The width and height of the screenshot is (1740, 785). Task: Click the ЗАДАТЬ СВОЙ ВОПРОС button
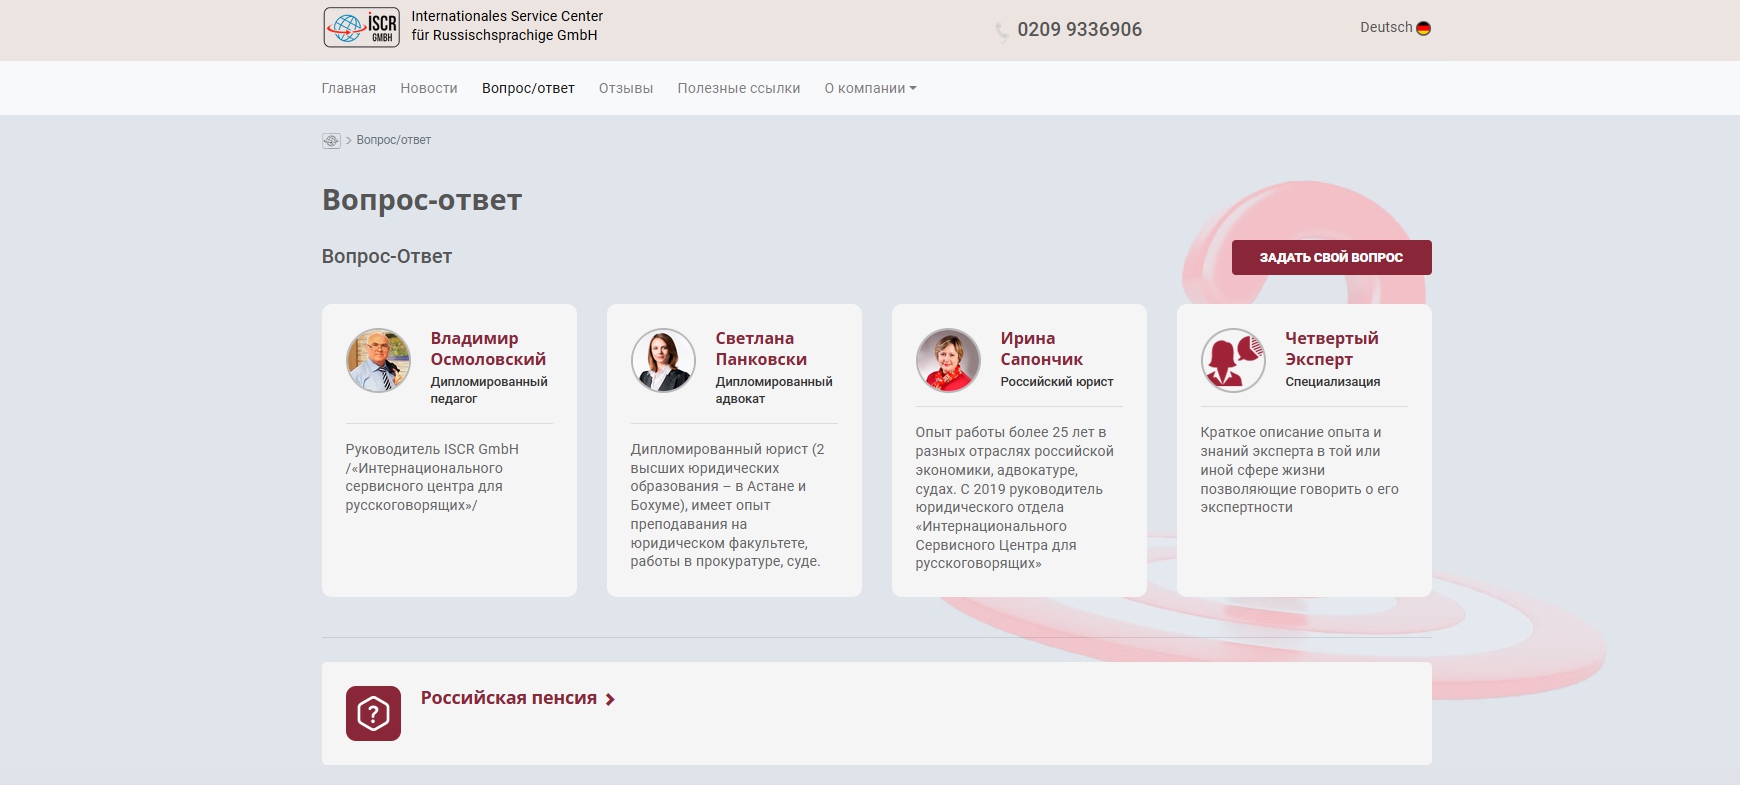click(x=1331, y=257)
